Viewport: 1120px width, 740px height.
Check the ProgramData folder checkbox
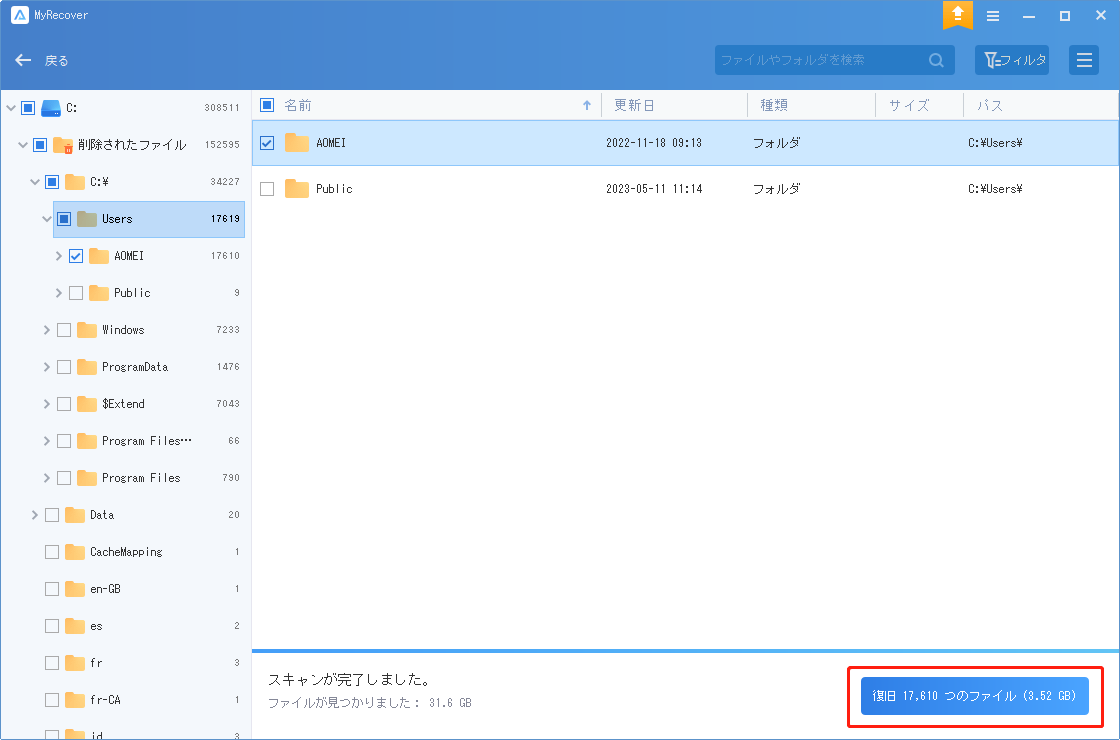pyautogui.click(x=64, y=367)
